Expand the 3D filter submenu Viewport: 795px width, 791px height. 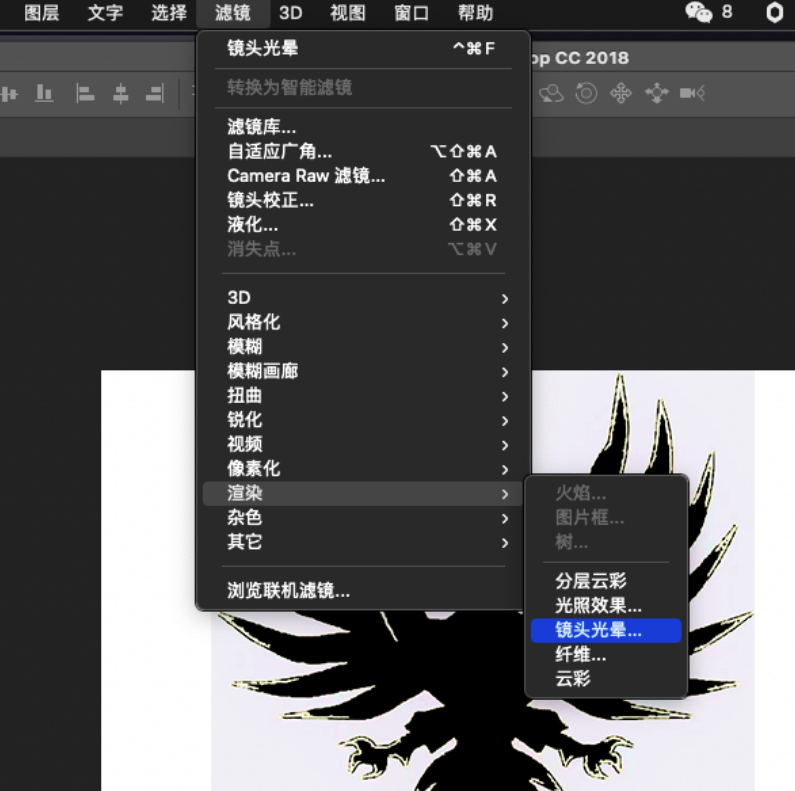[x=363, y=298]
